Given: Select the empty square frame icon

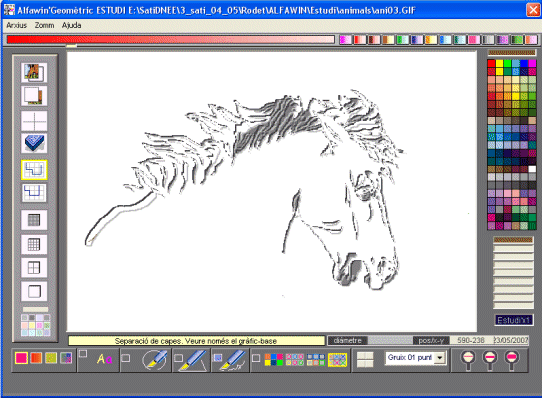Looking at the screenshot, I should tap(34, 291).
